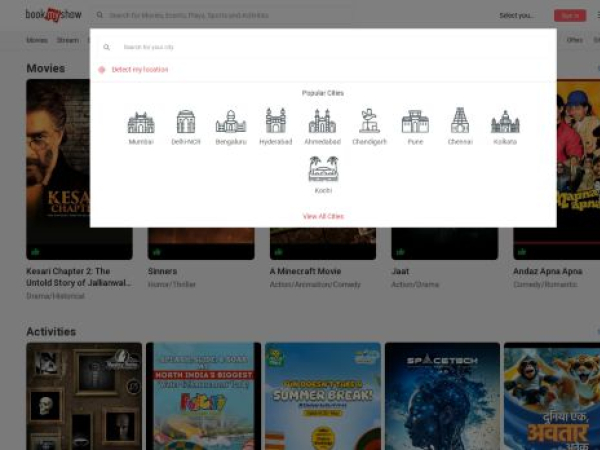Select the Chandigarh city icon
The width and height of the screenshot is (600, 450).
pos(369,121)
